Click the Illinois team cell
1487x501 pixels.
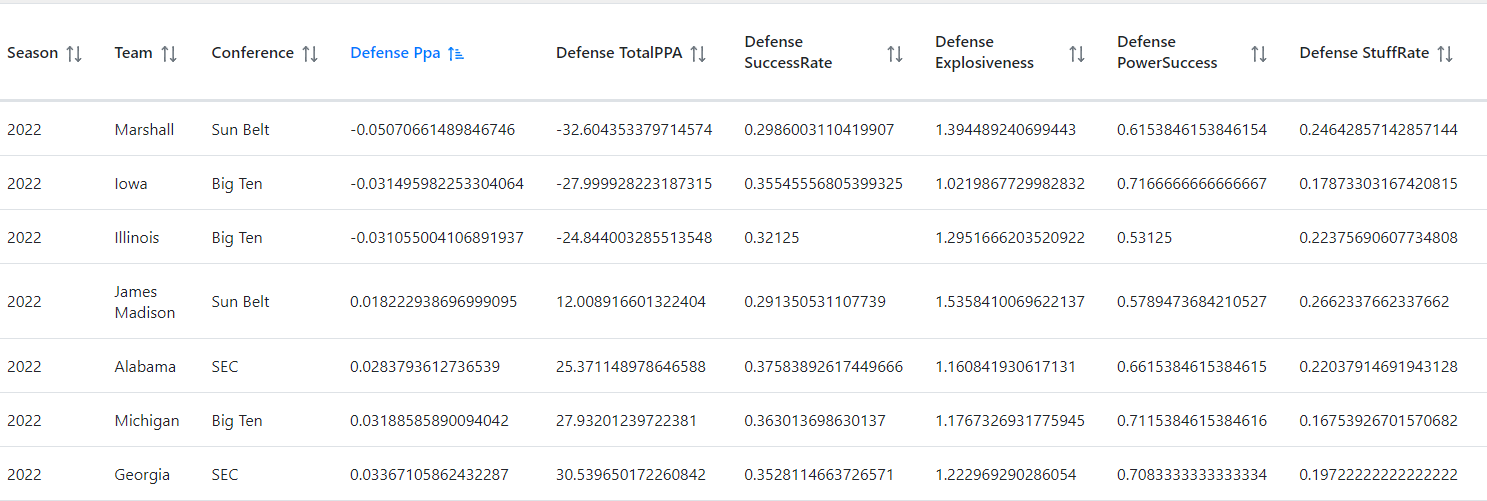click(x=137, y=238)
